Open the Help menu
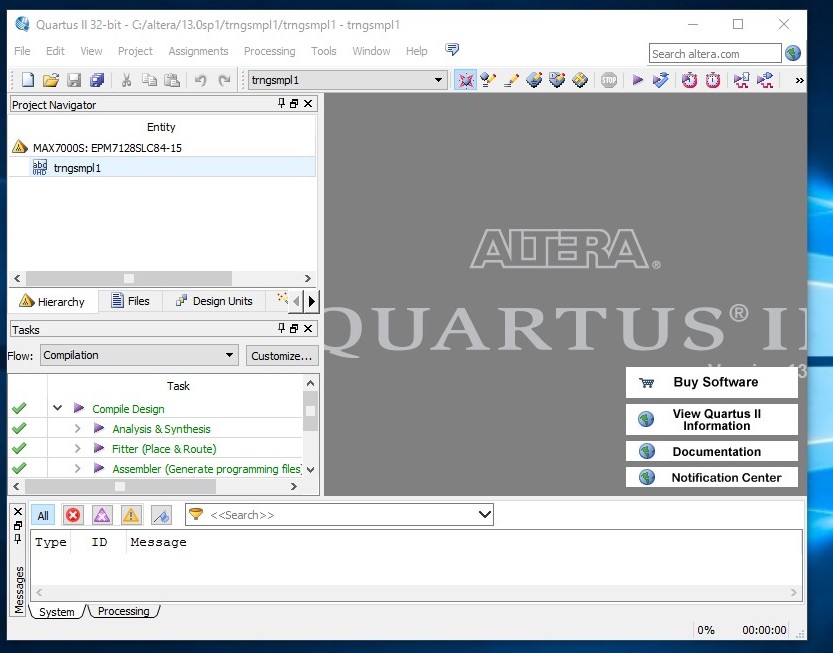This screenshot has width=833, height=653. (x=416, y=51)
